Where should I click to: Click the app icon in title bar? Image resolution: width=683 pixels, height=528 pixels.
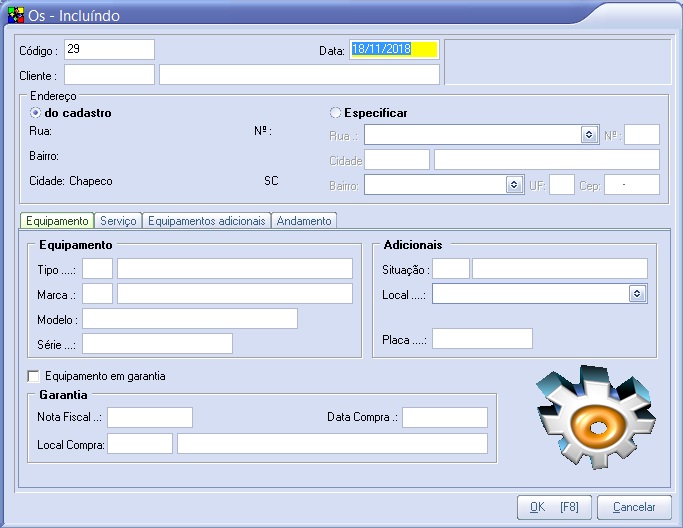pyautogui.click(x=15, y=14)
